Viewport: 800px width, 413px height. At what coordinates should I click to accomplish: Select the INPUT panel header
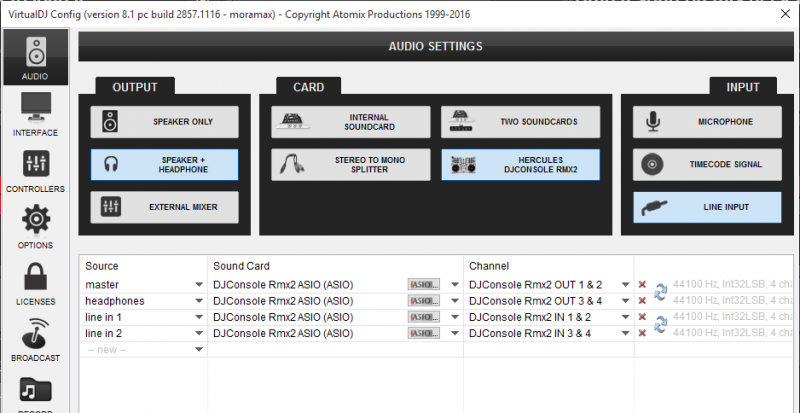[743, 87]
